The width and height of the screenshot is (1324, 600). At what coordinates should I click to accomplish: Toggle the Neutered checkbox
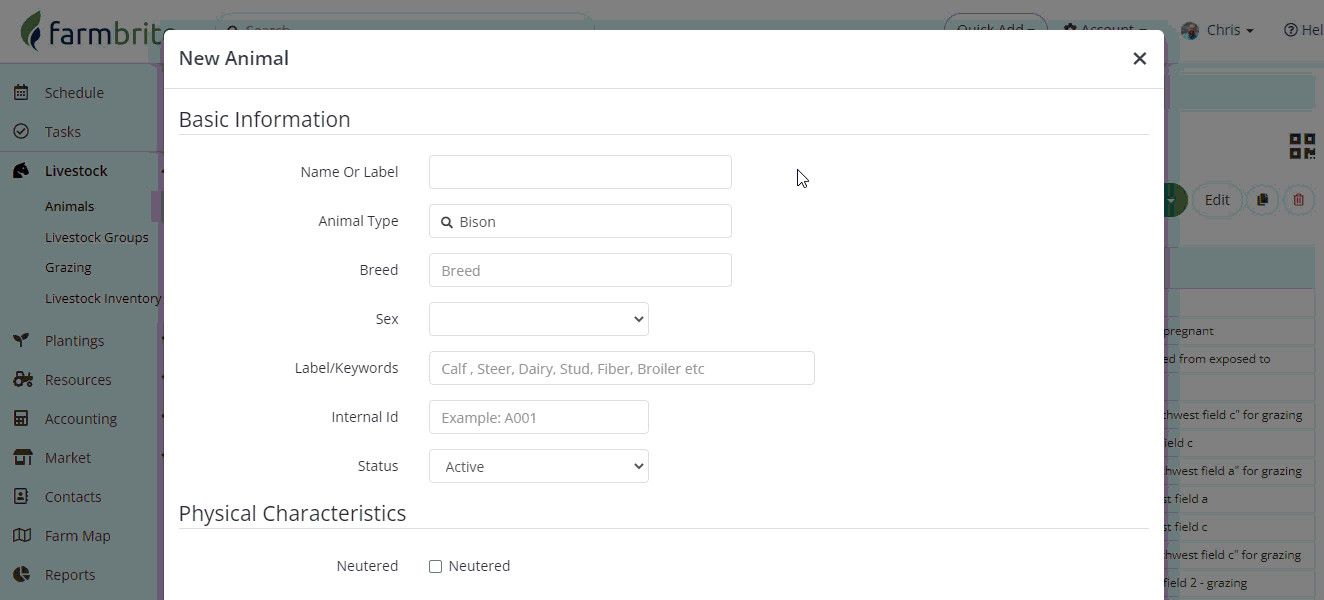click(435, 566)
